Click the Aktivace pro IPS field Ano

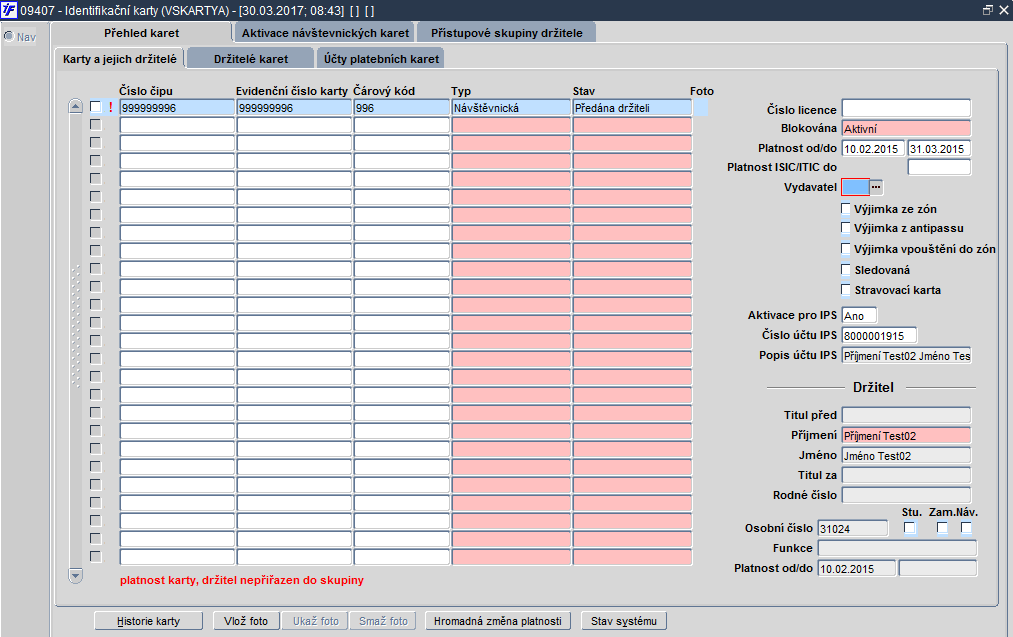(x=859, y=315)
